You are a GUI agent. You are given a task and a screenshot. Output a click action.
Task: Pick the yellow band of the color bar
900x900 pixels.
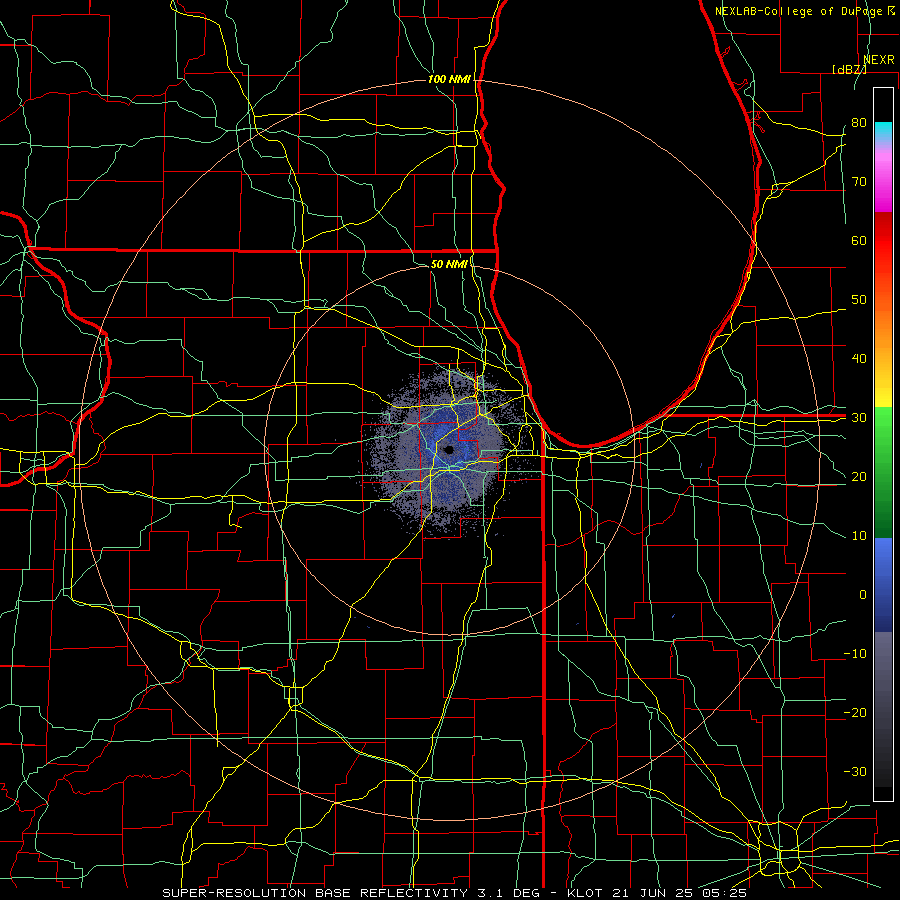[x=883, y=390]
